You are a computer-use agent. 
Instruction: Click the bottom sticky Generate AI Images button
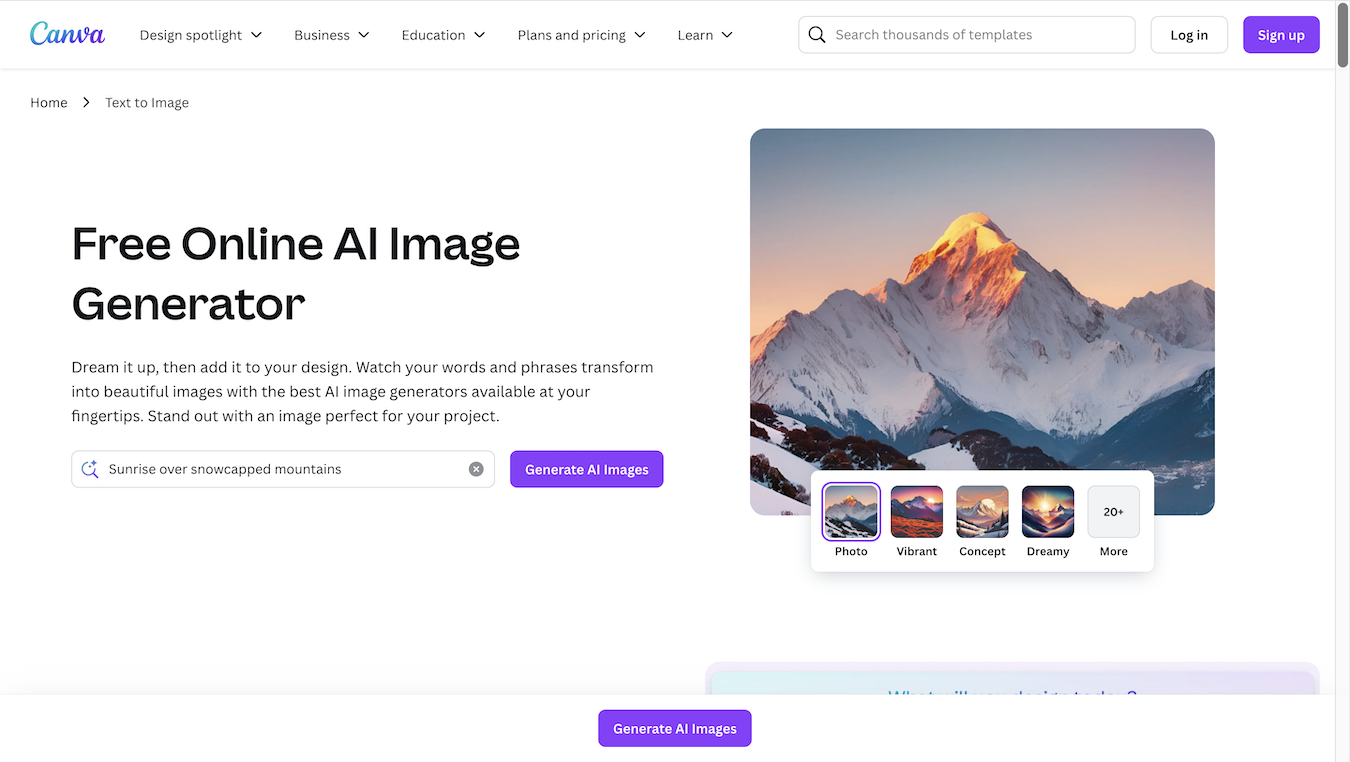675,729
